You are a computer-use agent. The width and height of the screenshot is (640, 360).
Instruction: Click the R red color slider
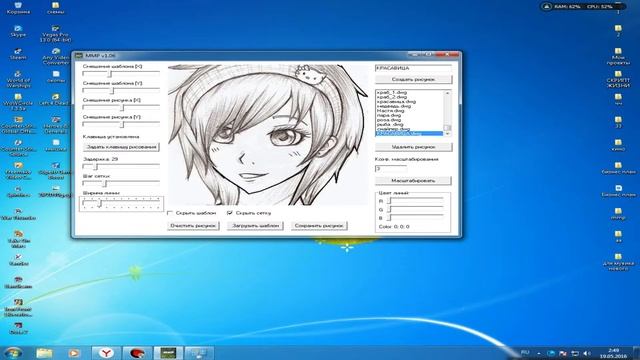[415, 201]
